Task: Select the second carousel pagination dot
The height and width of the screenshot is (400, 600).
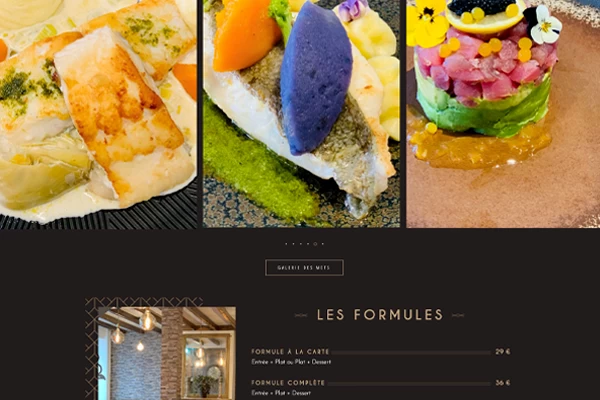Action: coord(293,244)
